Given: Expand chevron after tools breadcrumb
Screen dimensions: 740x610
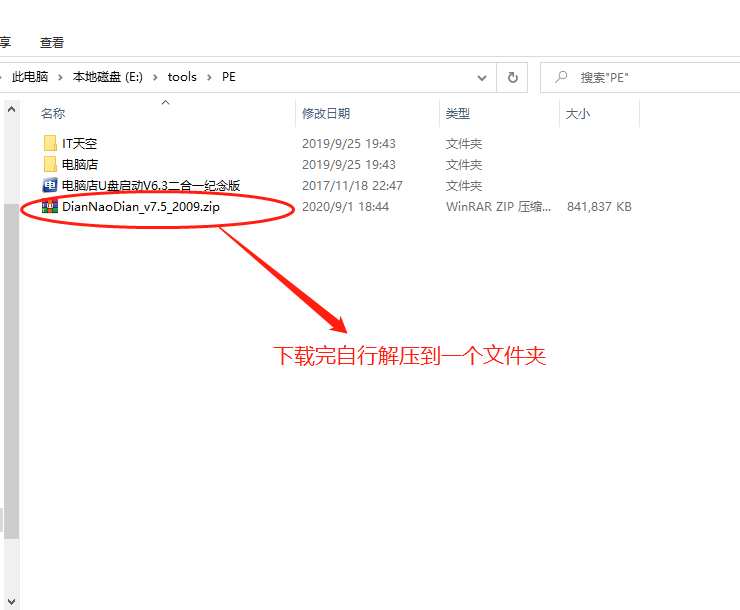Looking at the screenshot, I should click(209, 77).
